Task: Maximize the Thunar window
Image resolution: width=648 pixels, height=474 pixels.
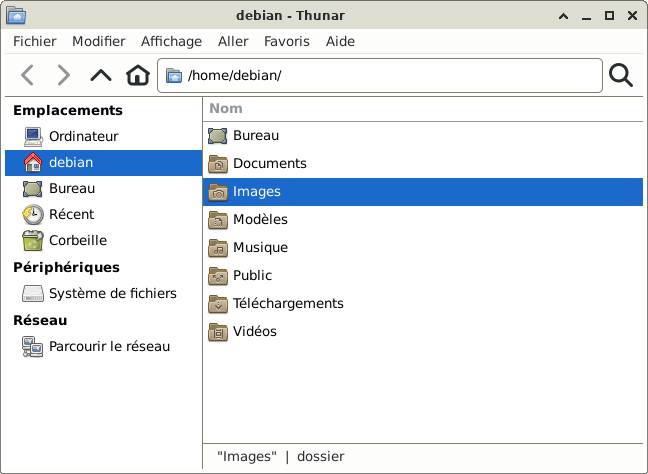Action: (609, 16)
